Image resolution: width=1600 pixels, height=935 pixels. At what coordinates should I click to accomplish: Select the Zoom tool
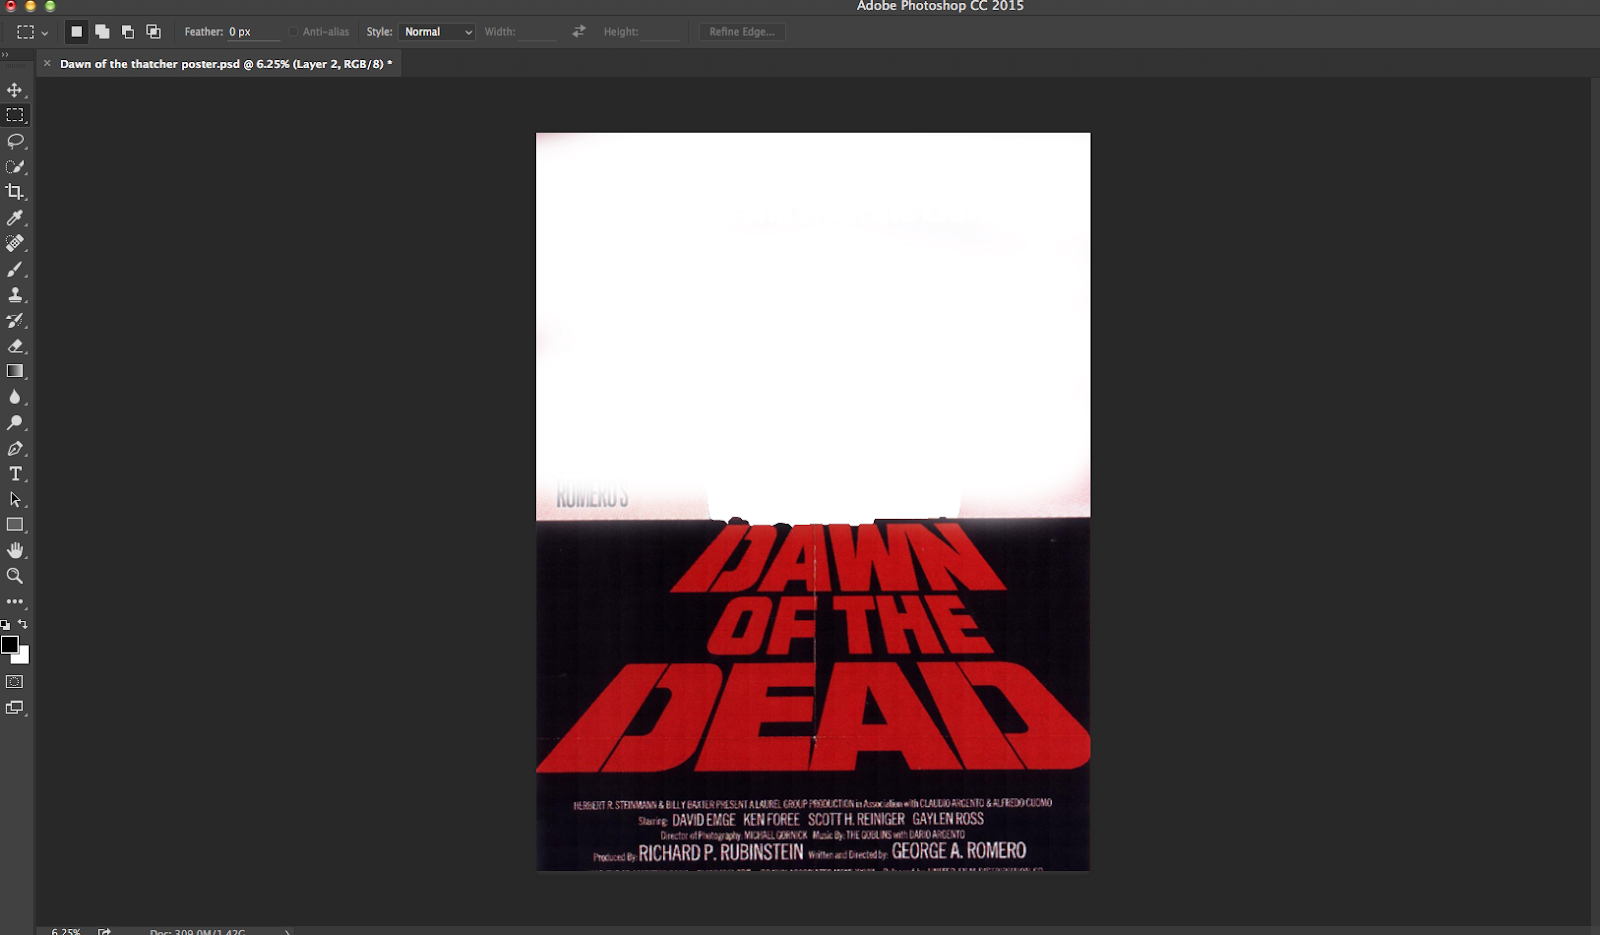(15, 576)
